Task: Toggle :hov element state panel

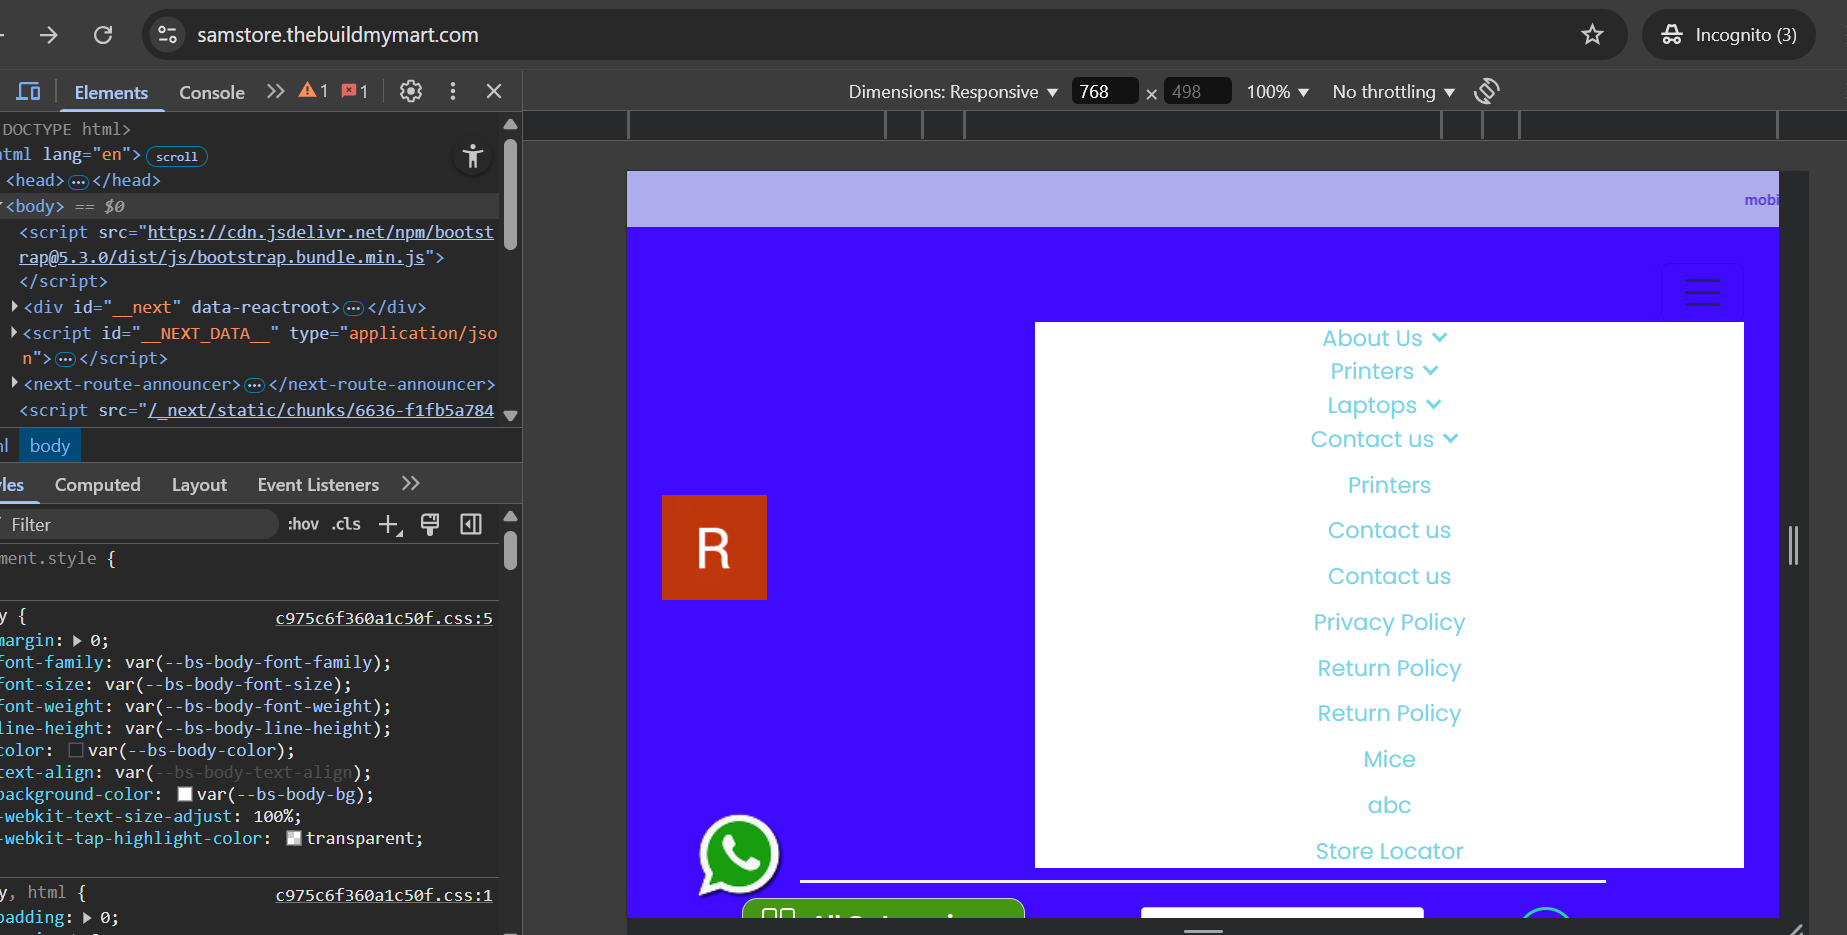Action: [303, 524]
